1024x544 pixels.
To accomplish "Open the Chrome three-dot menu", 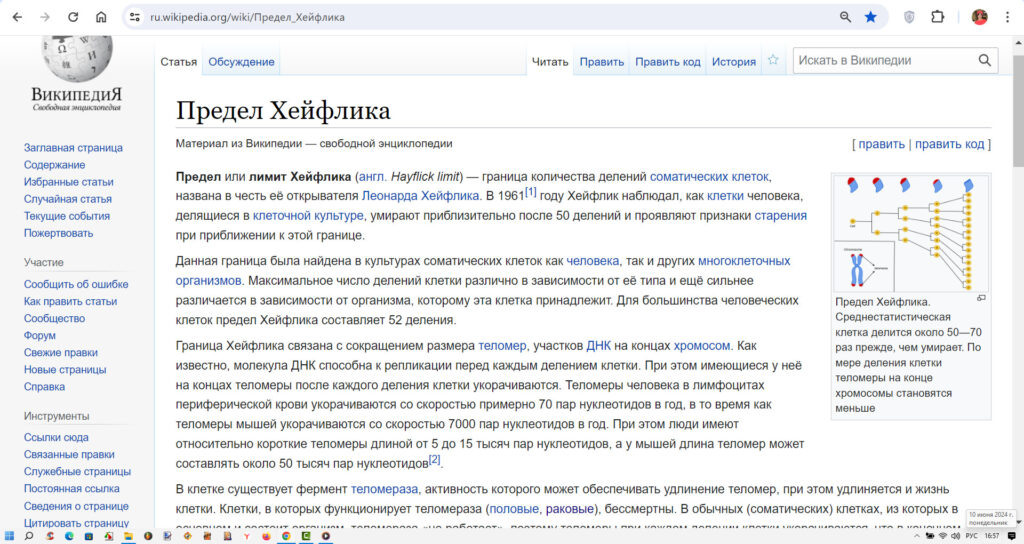I will pos(1007,17).
